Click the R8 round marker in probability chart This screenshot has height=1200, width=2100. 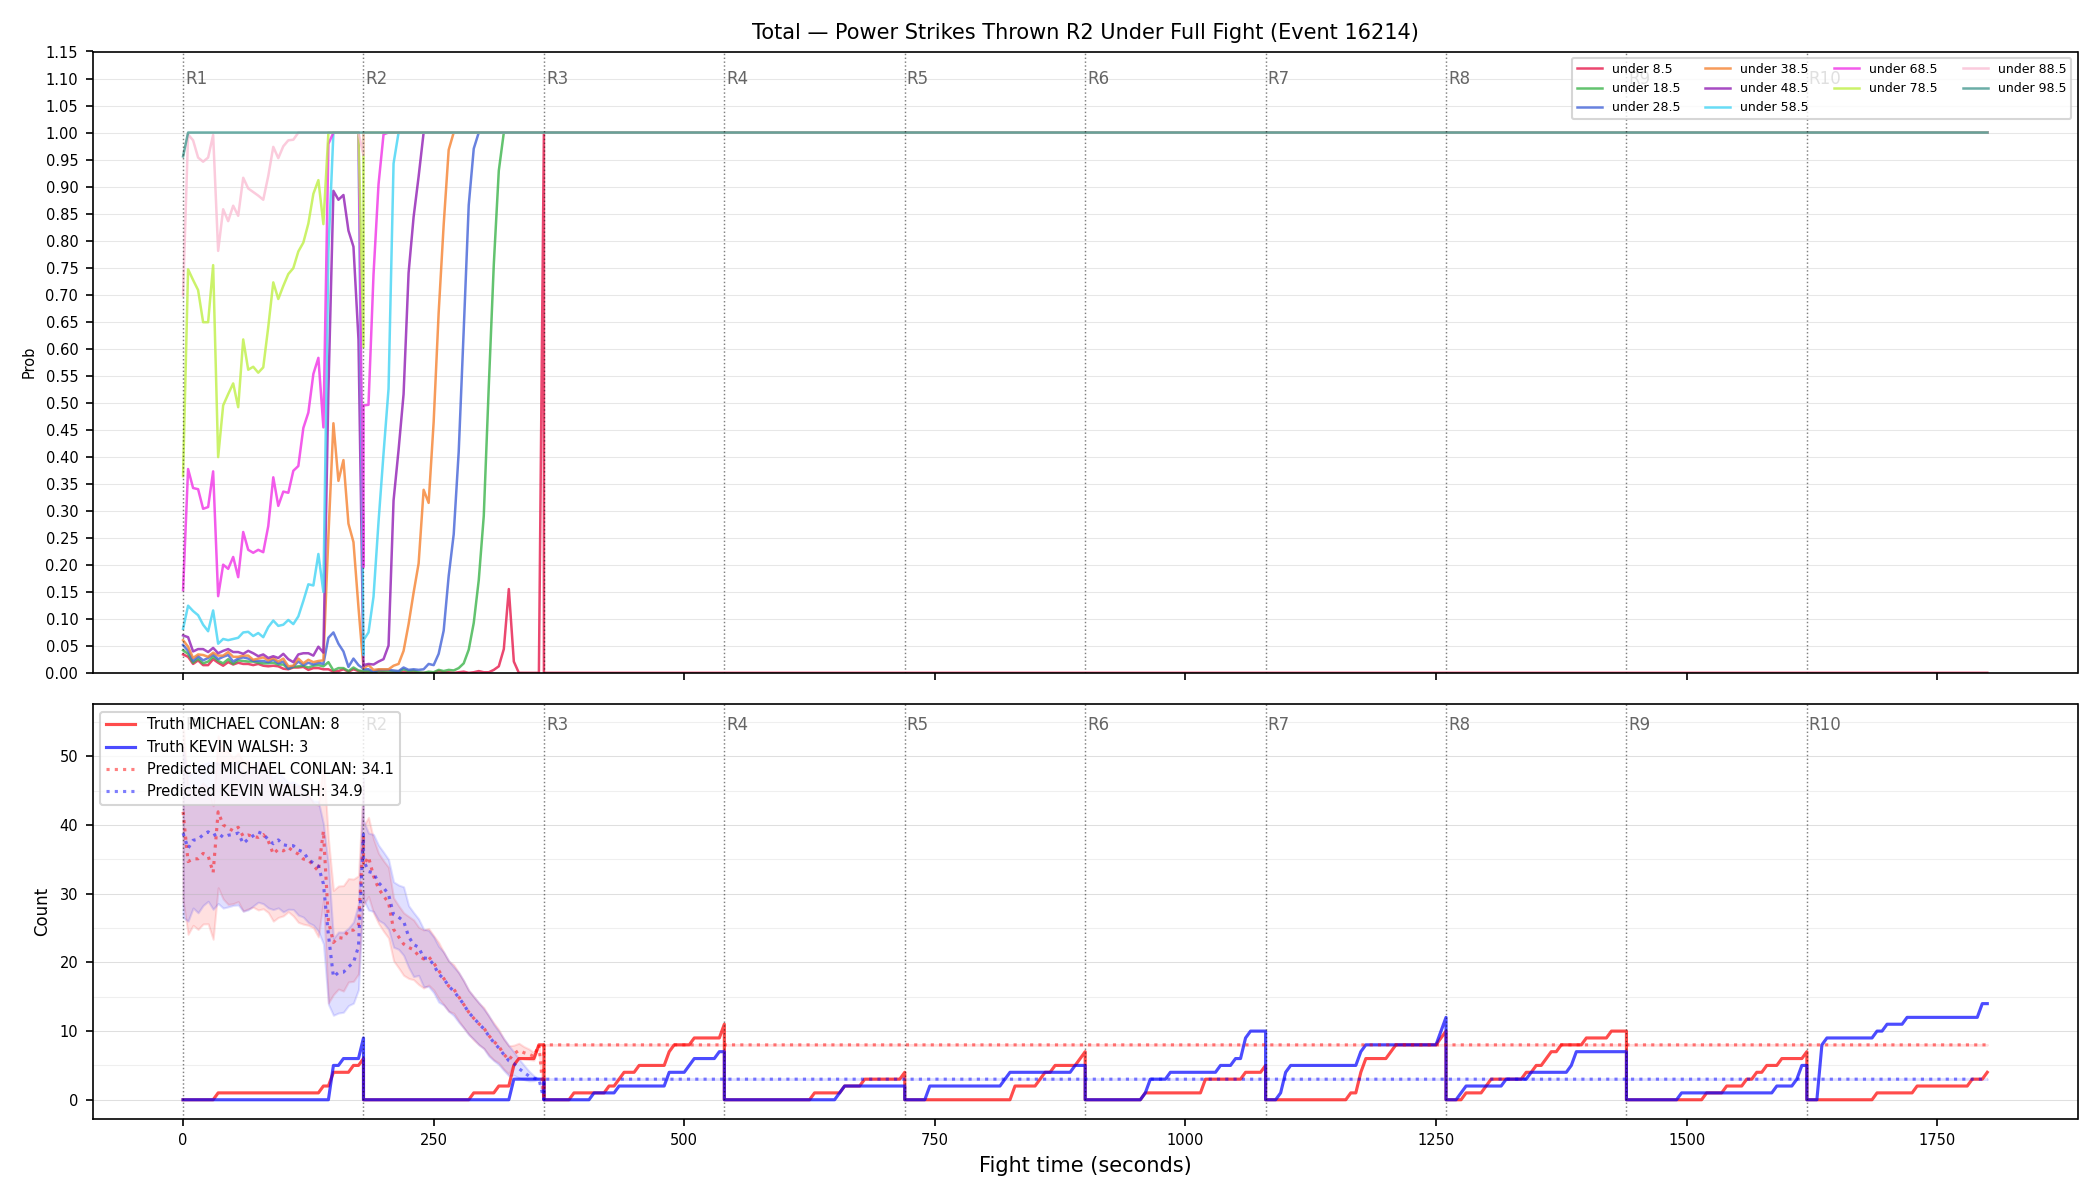coord(1459,78)
